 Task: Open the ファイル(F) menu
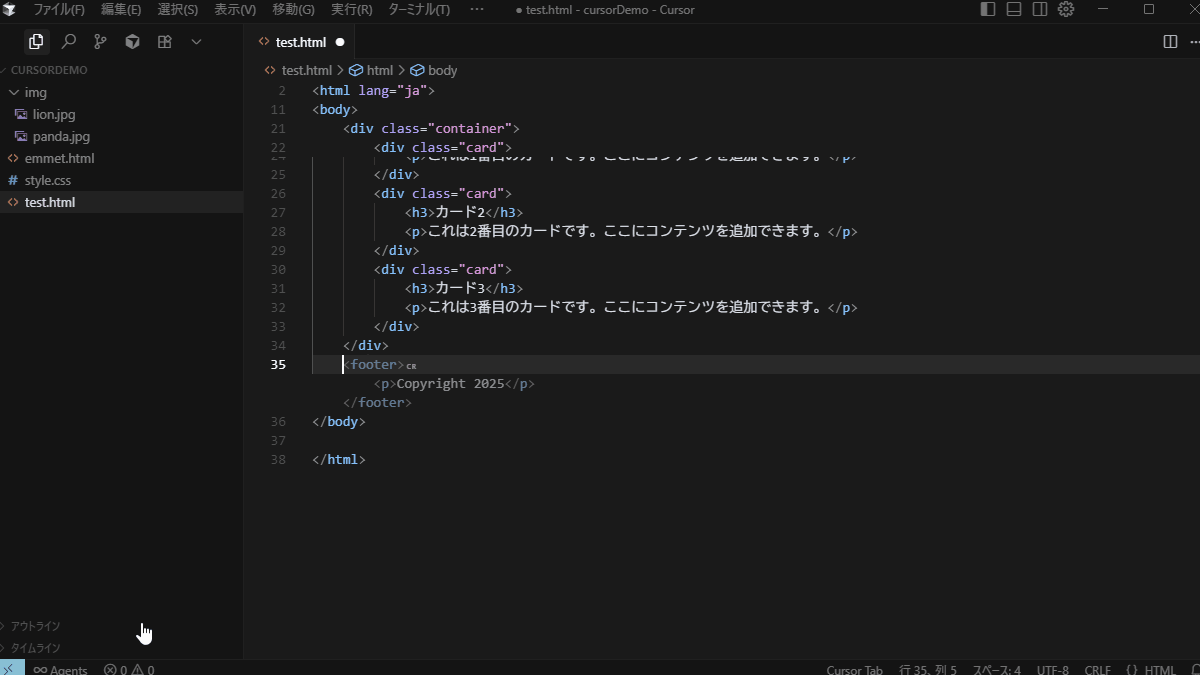tap(59, 9)
